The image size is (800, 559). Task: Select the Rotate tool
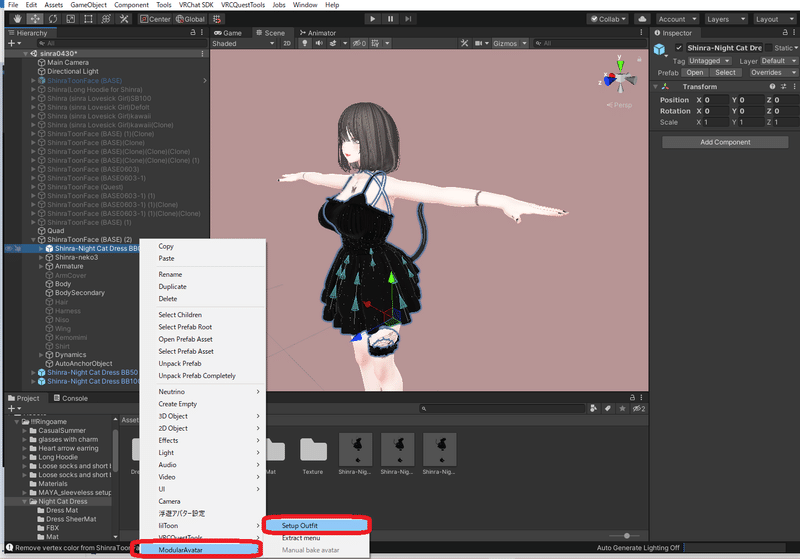click(51, 19)
